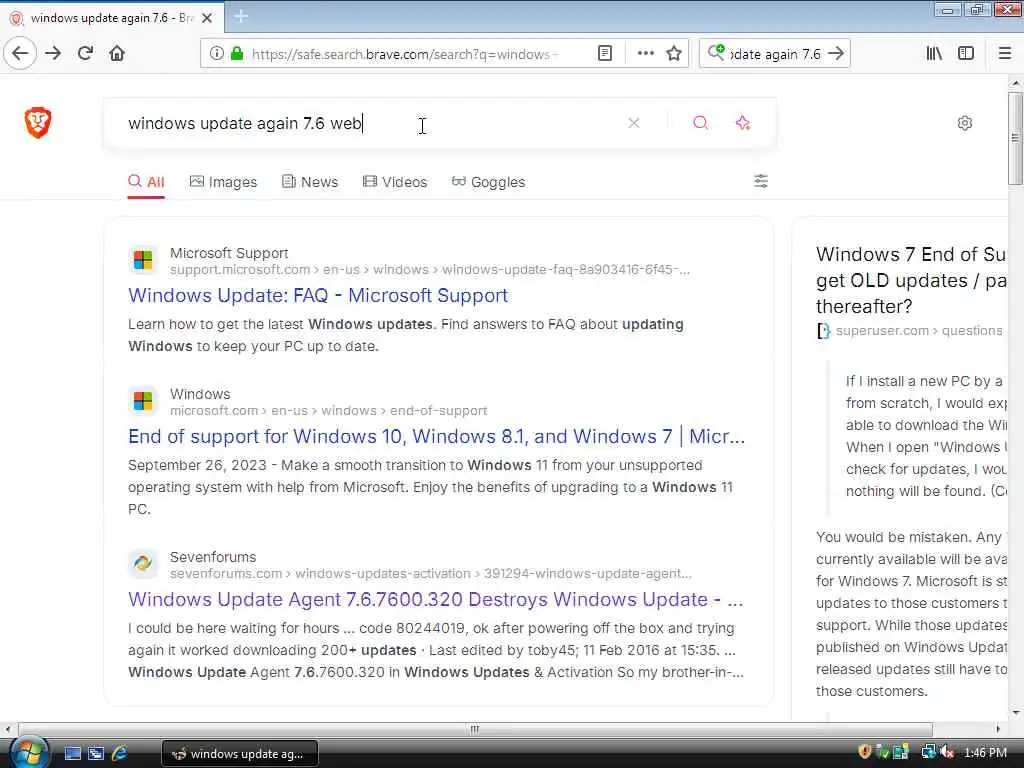Open 'Windows Update Agent 7.6.7600.320' result link
Screen dimensions: 1024x768
pyautogui.click(x=436, y=599)
